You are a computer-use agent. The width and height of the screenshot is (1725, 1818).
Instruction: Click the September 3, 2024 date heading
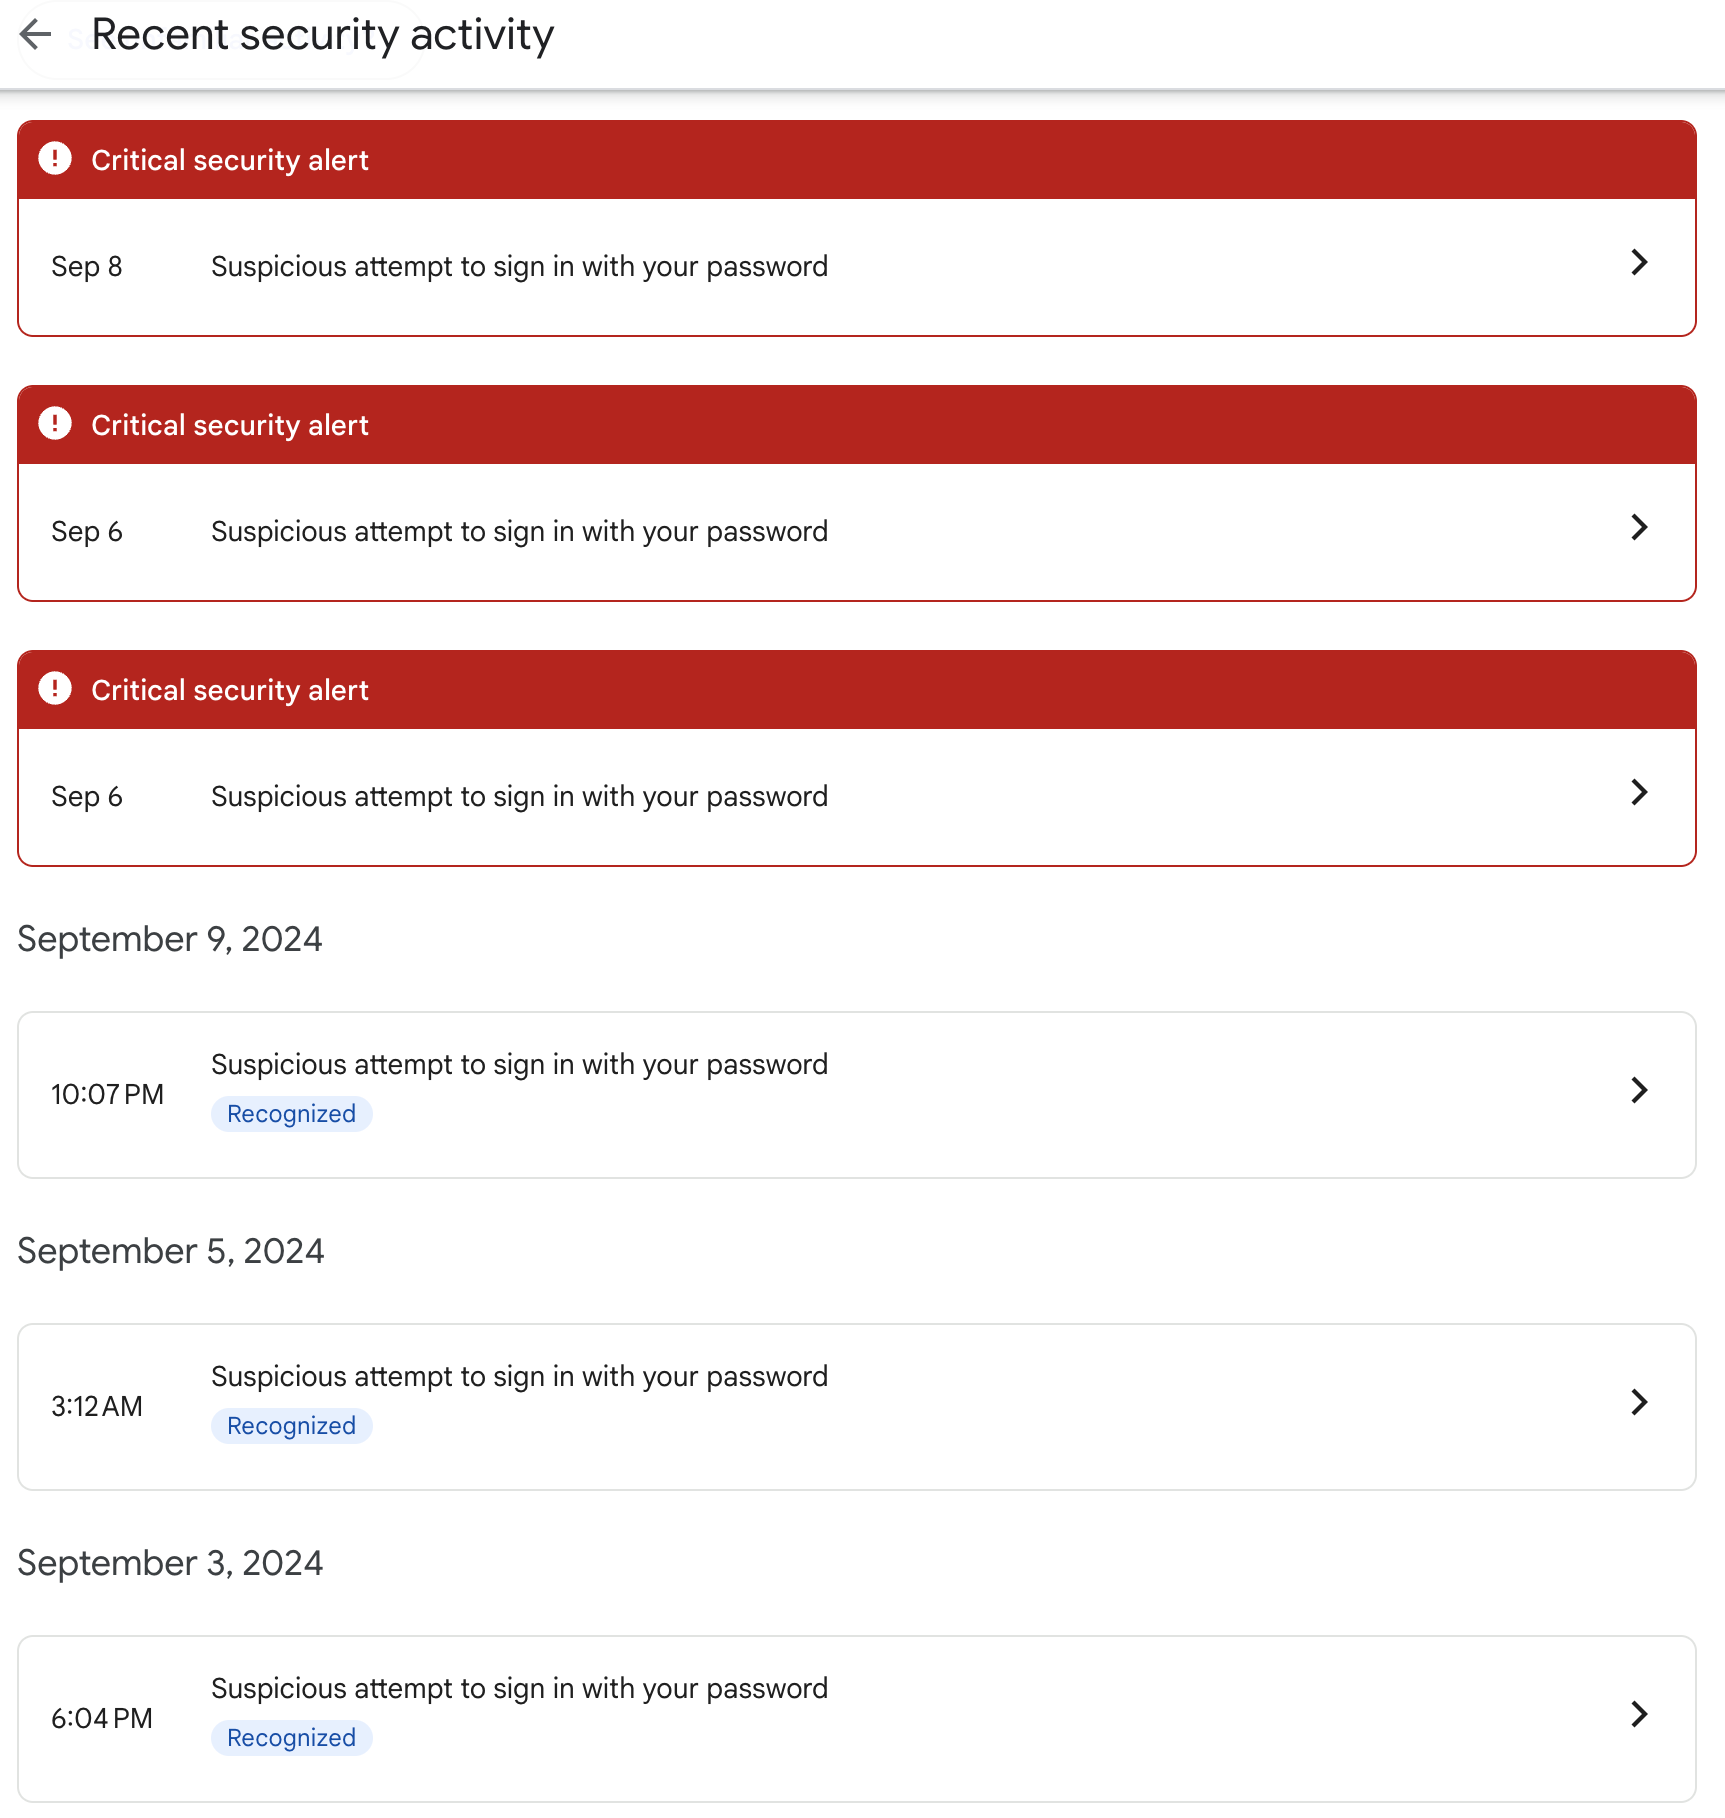170,1563
